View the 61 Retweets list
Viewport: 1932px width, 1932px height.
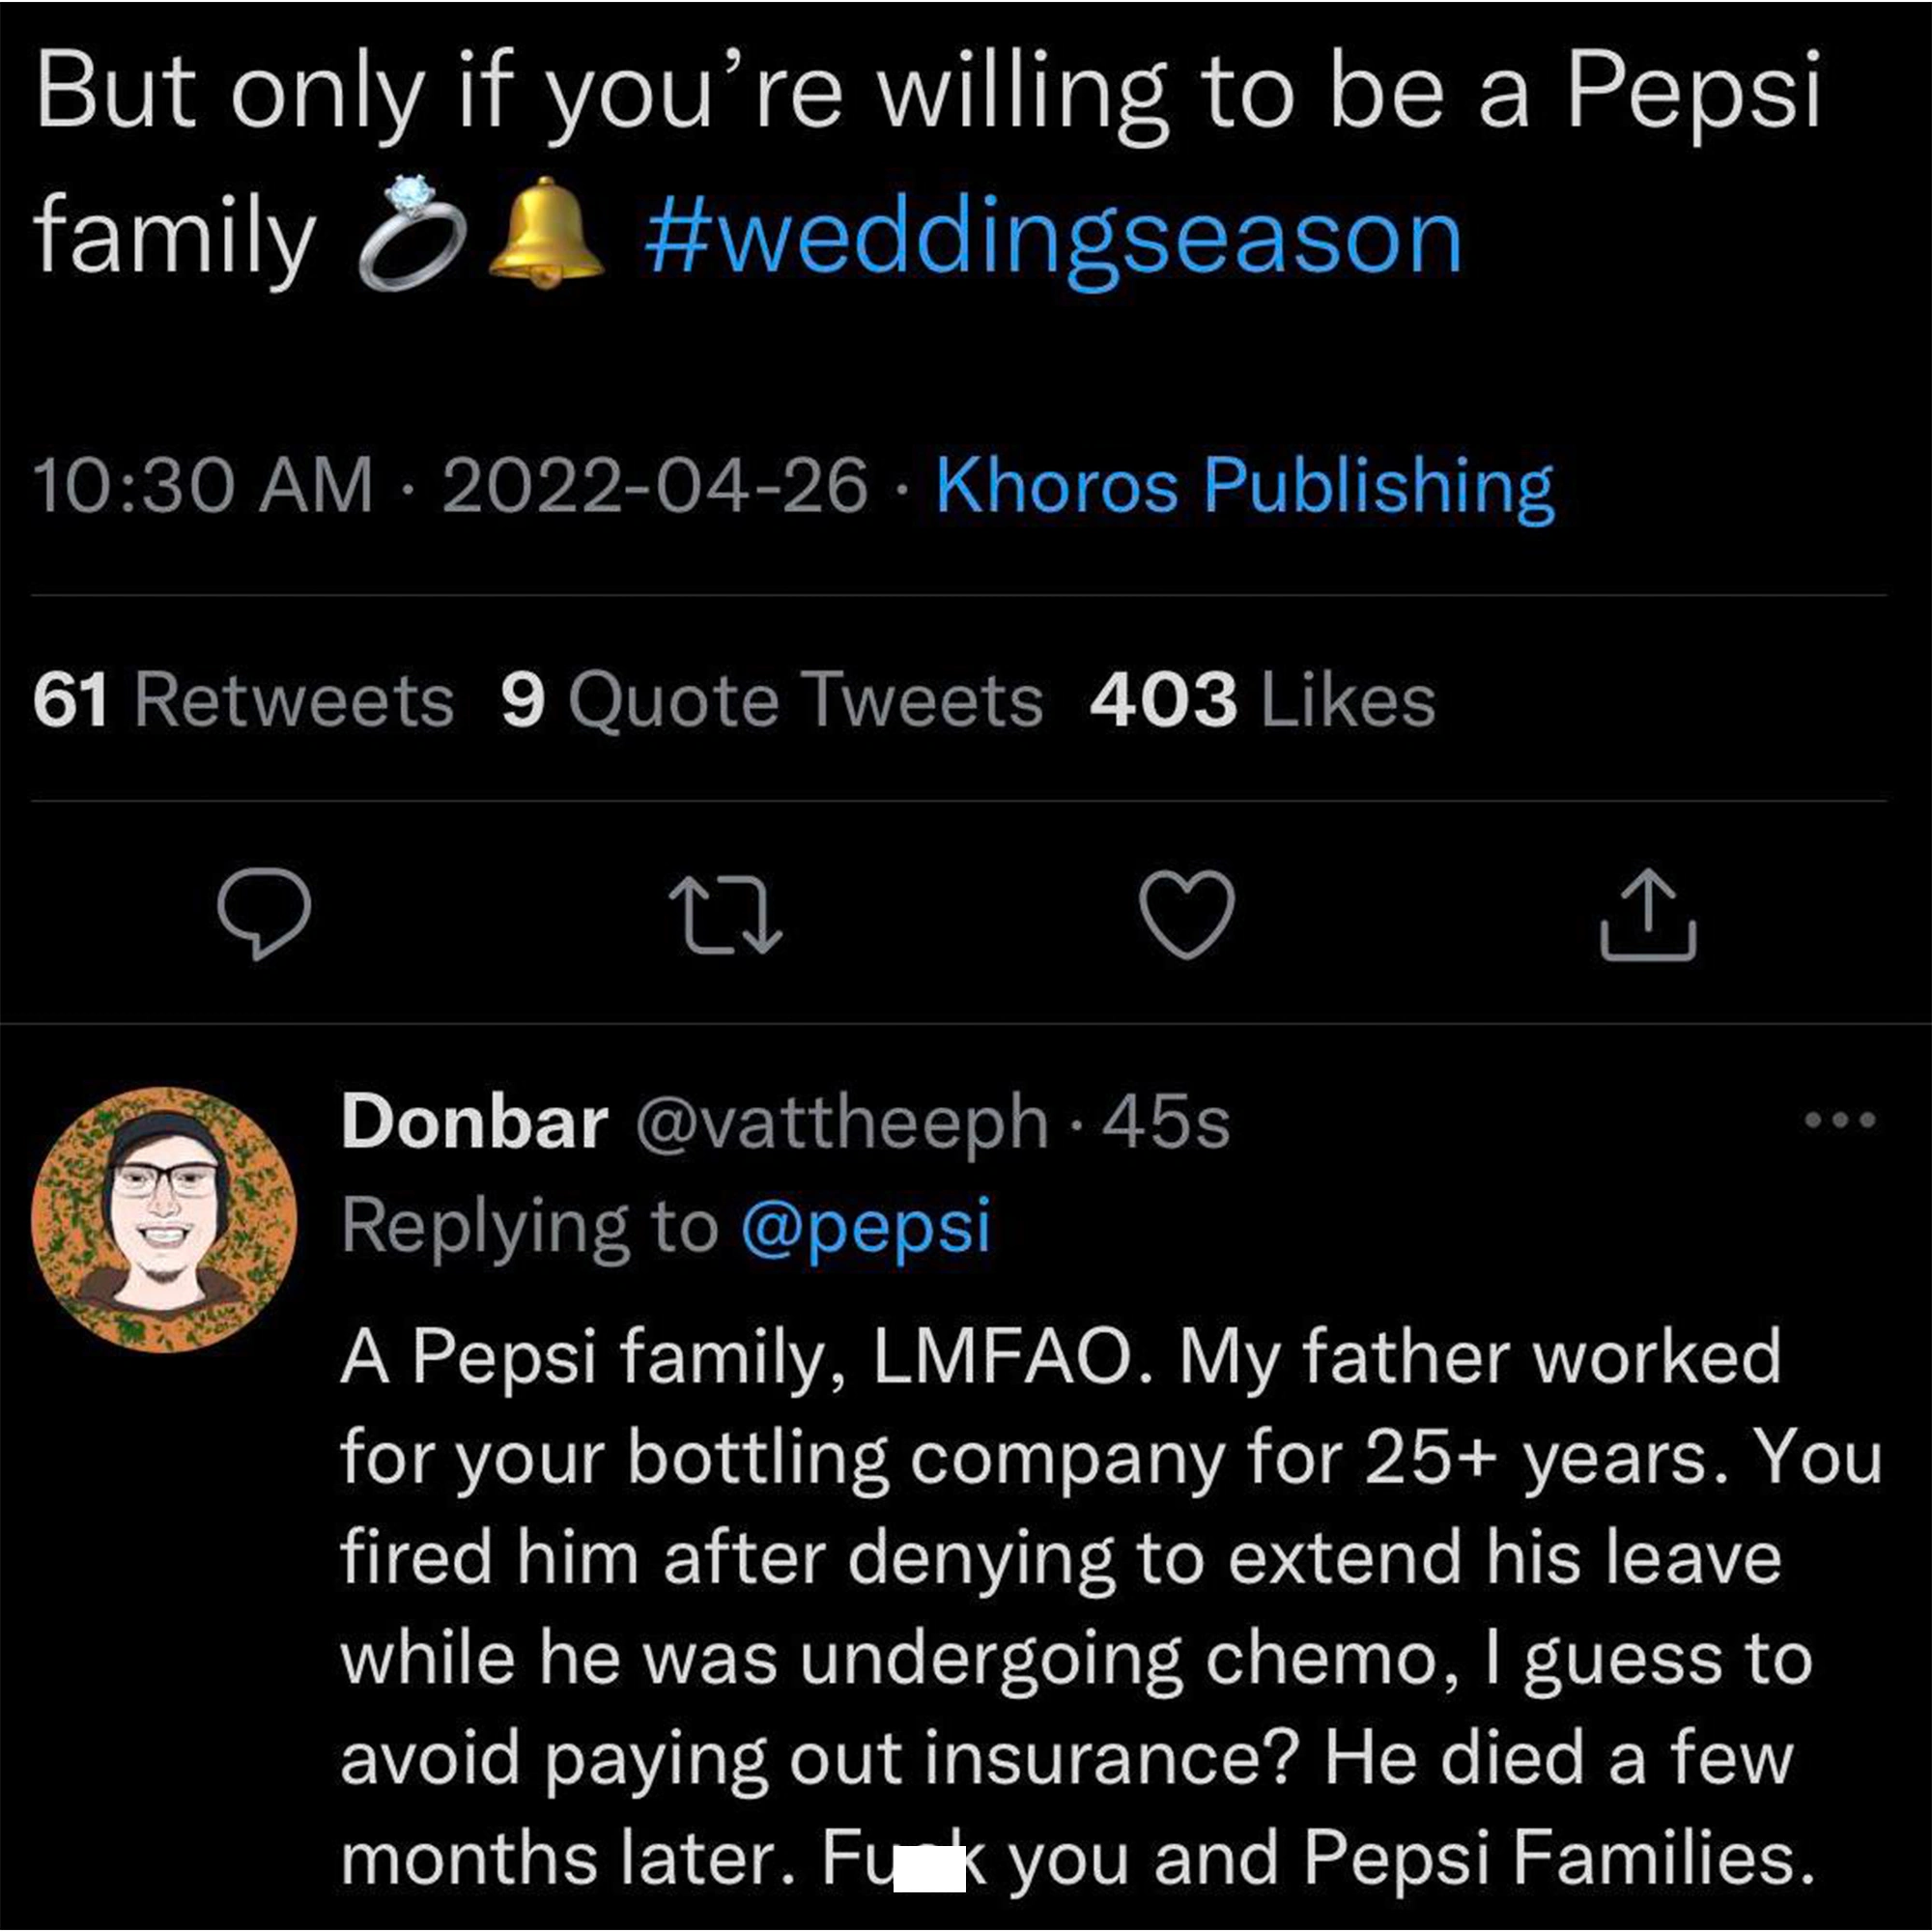coord(243,700)
